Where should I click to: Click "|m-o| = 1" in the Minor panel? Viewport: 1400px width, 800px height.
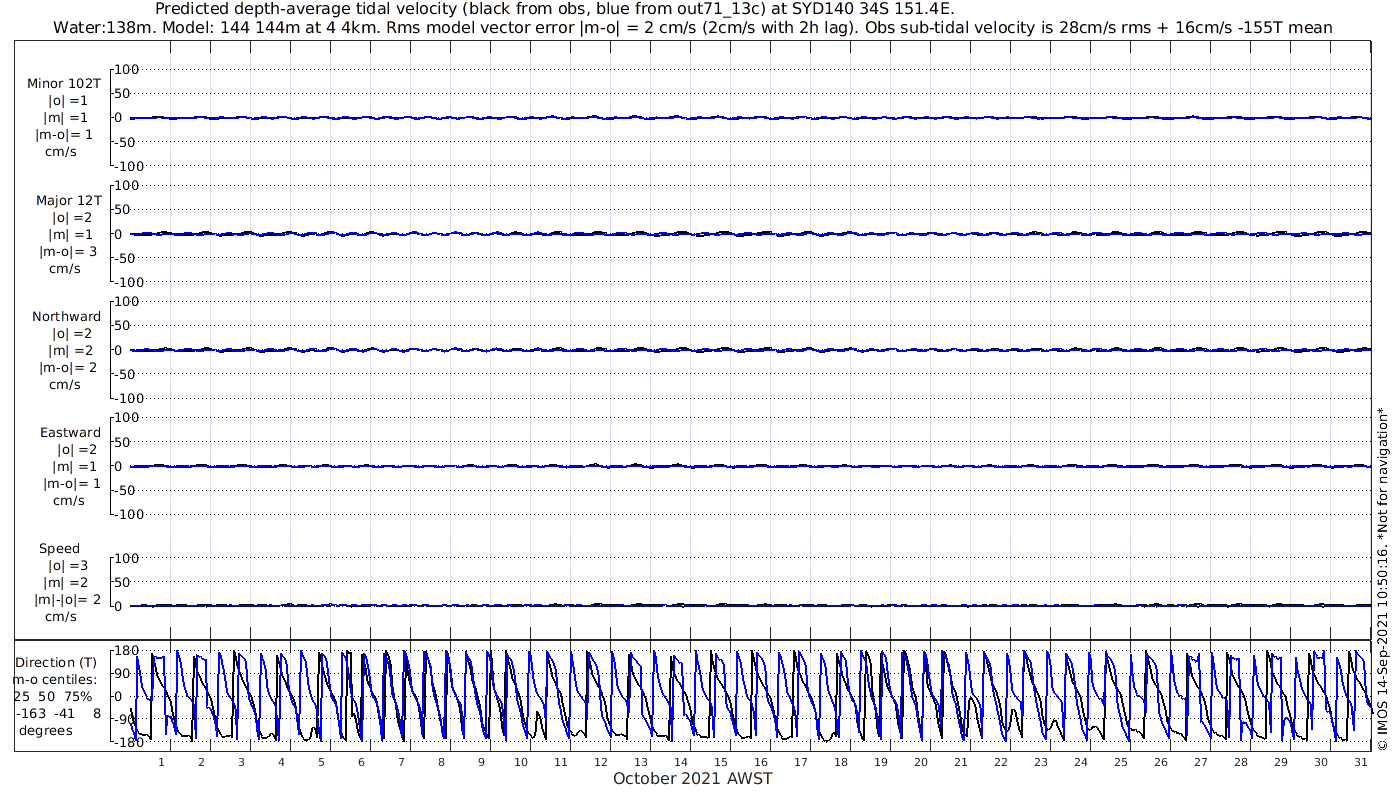coord(65,135)
